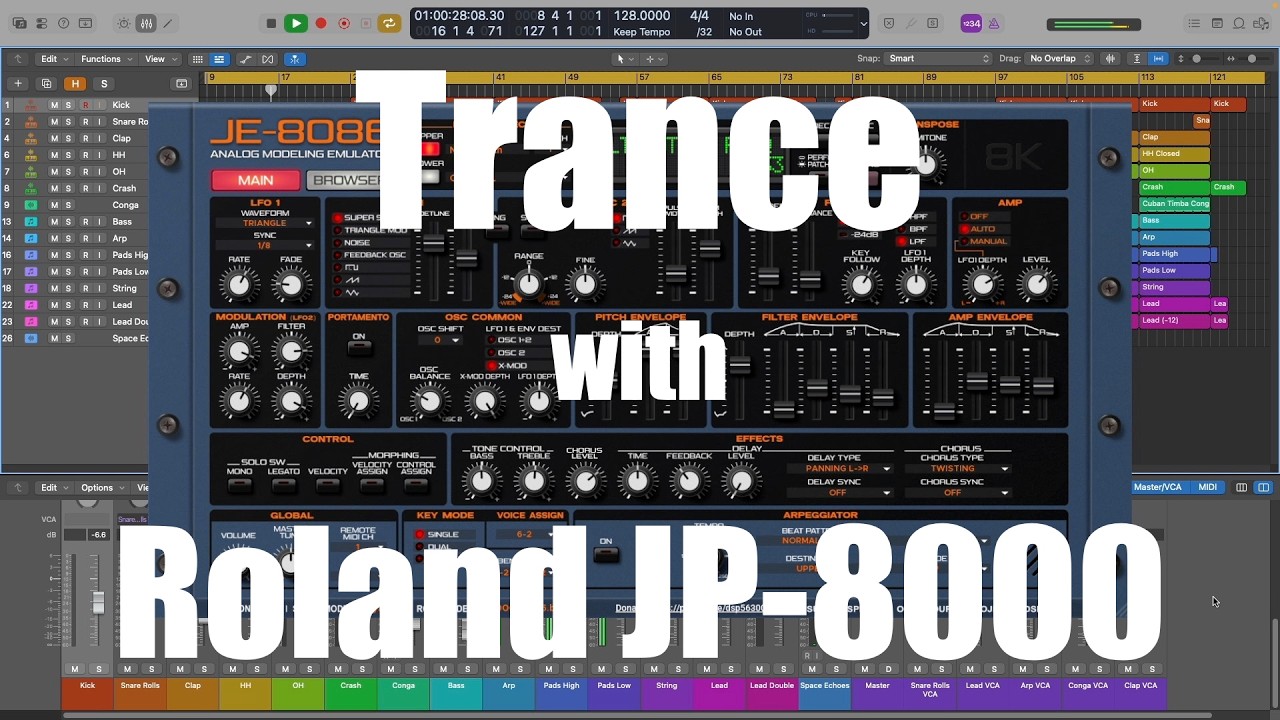Switch to Master/VCA mixer tab
This screenshot has height=720, width=1280.
pyautogui.click(x=1157, y=487)
